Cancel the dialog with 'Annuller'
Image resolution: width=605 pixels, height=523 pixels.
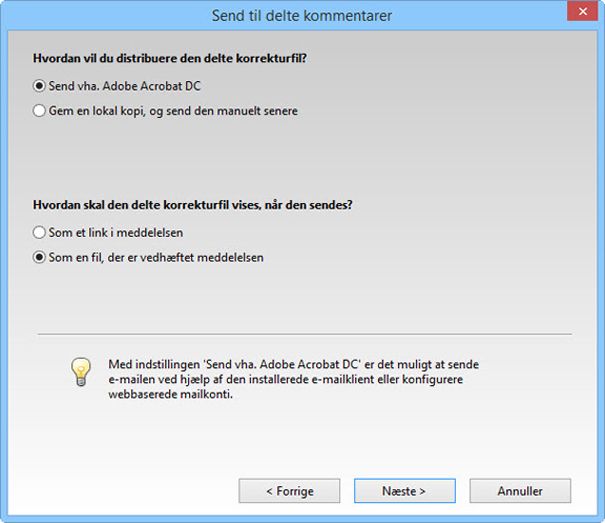point(520,491)
